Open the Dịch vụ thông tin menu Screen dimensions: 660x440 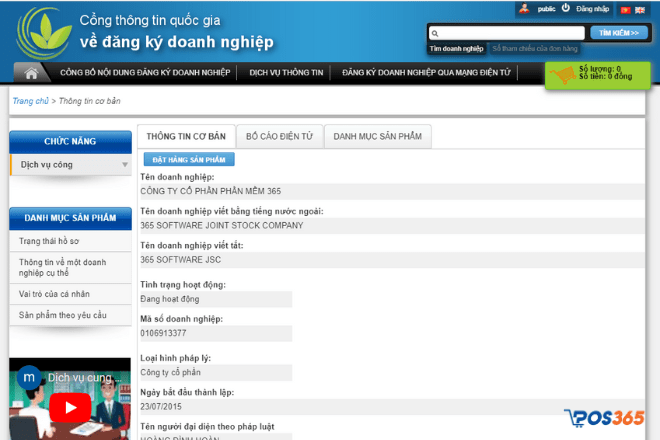tap(286, 72)
